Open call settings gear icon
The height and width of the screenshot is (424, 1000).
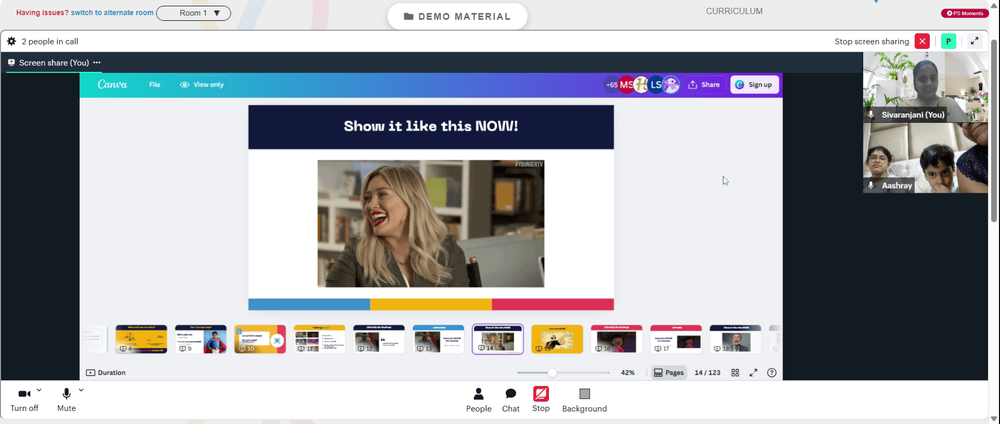pyautogui.click(x=11, y=41)
